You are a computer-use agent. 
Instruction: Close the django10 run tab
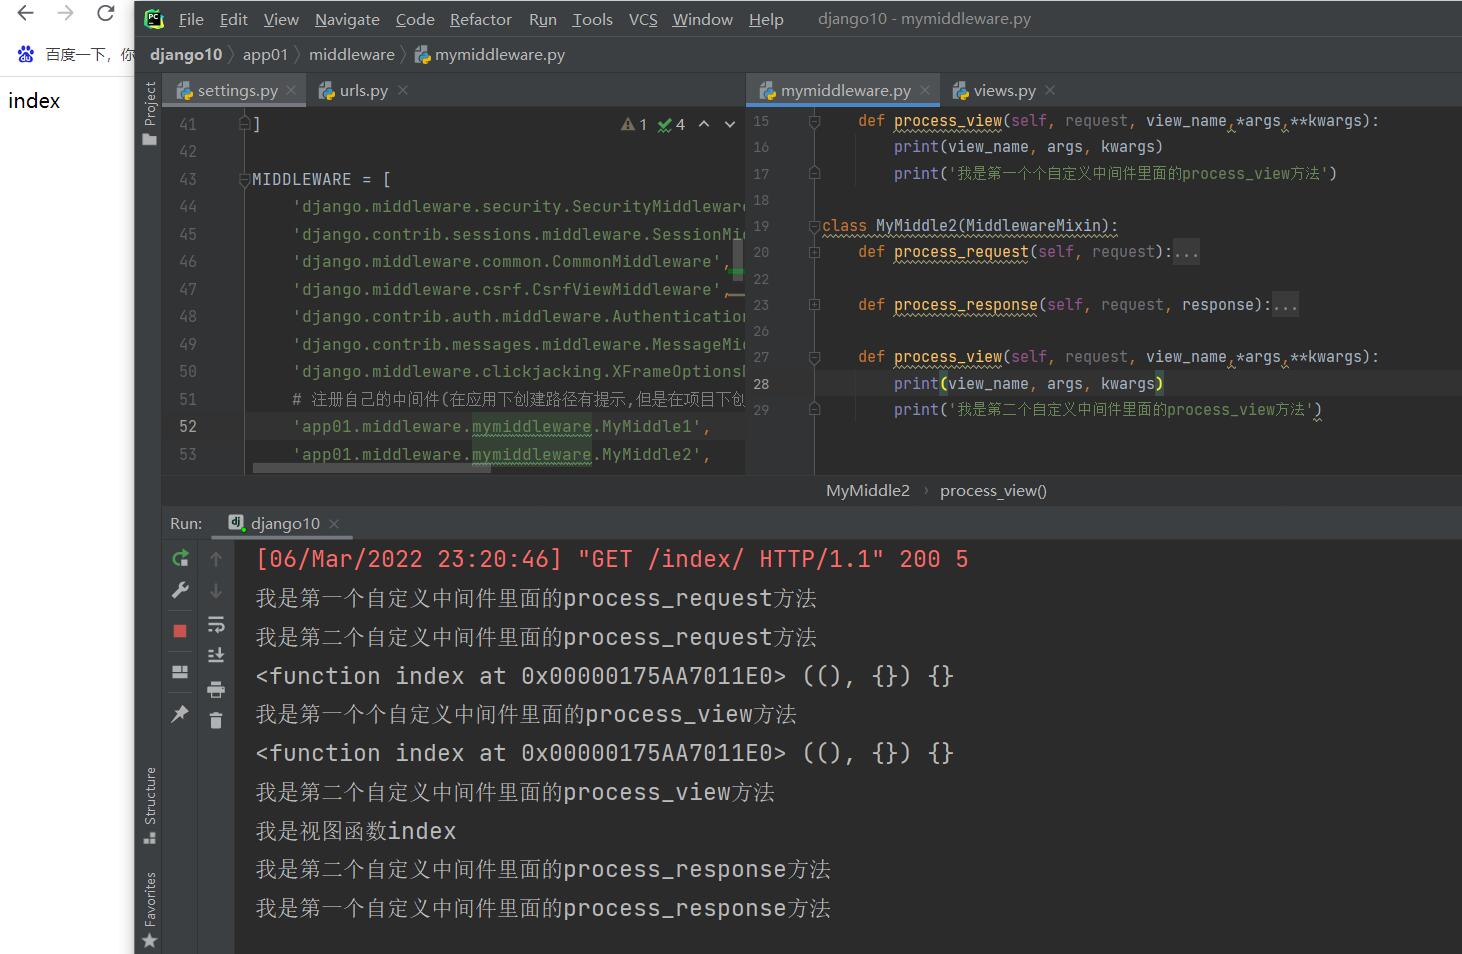pyautogui.click(x=334, y=523)
